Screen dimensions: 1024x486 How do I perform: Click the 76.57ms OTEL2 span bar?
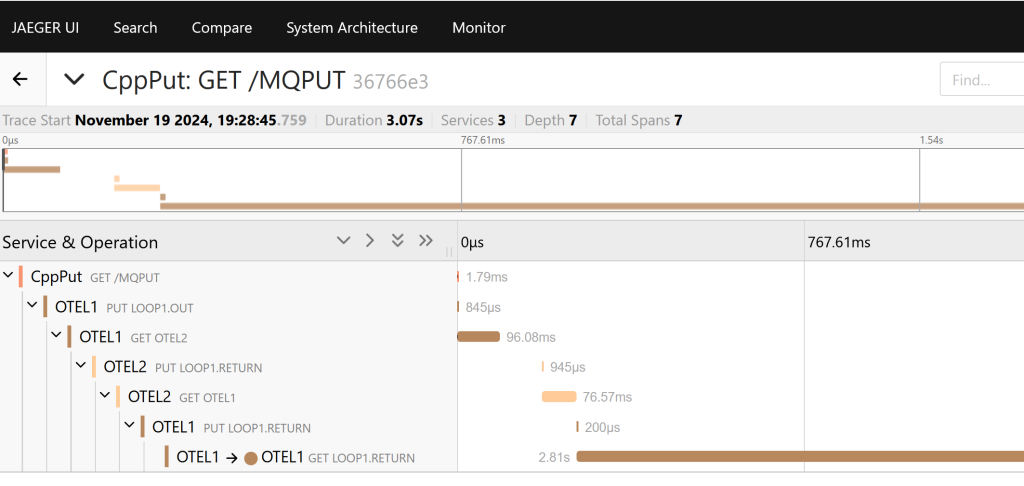tap(559, 397)
